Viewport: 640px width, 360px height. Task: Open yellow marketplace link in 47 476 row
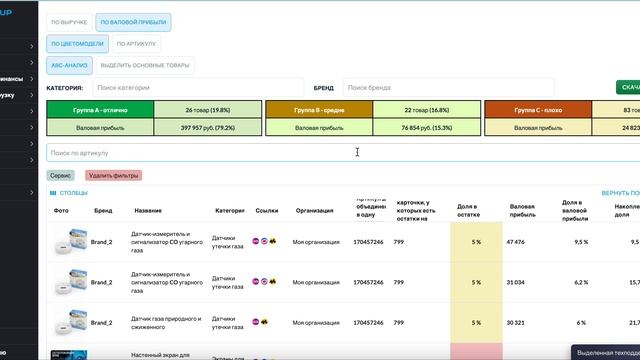pos(273,241)
